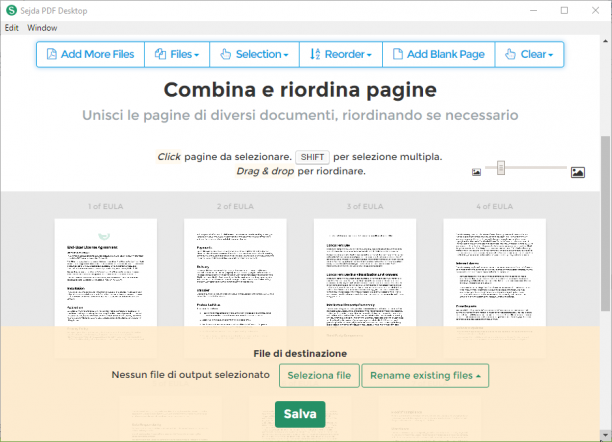Open the Reorder dropdown options
Screen dimensions: 612x442
341,54
